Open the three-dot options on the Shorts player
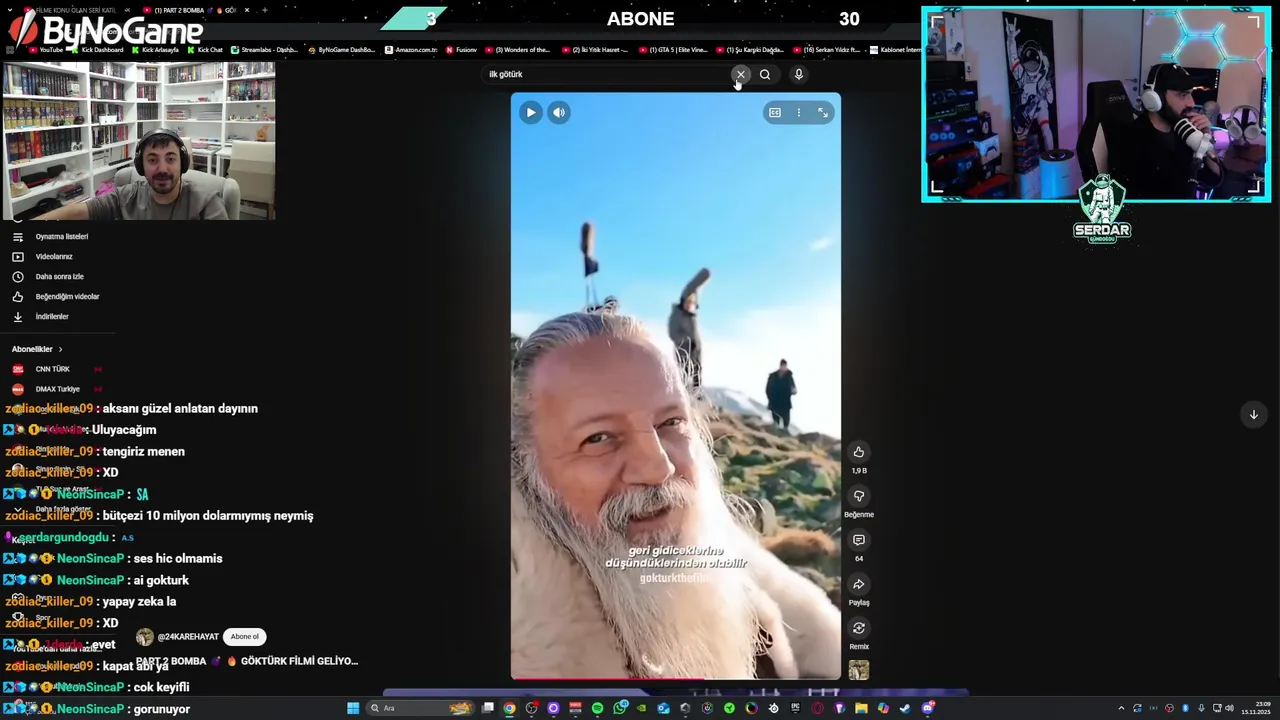Image resolution: width=1280 pixels, height=720 pixels. tap(798, 113)
